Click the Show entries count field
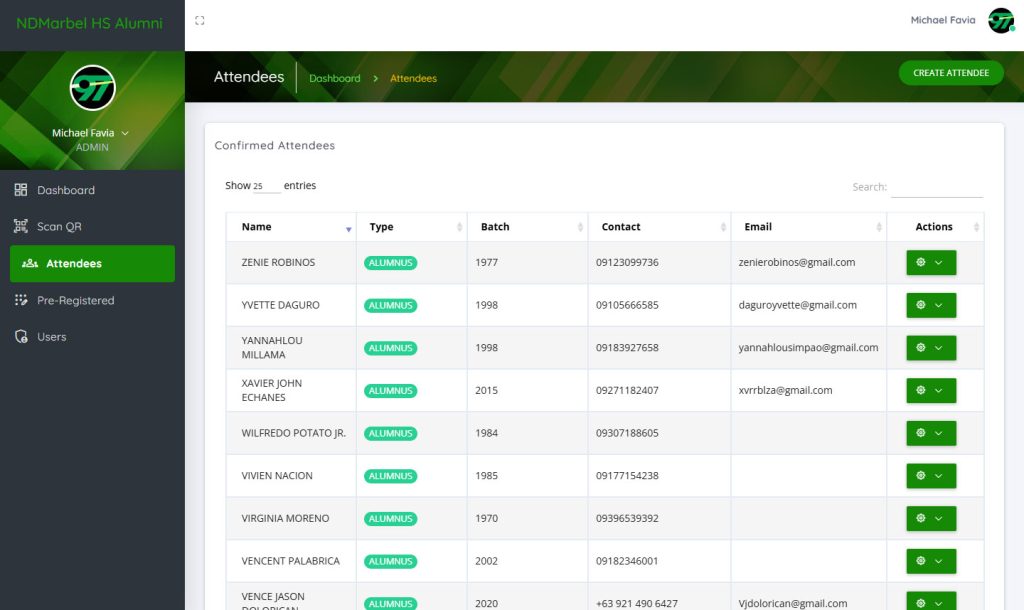 (x=266, y=186)
